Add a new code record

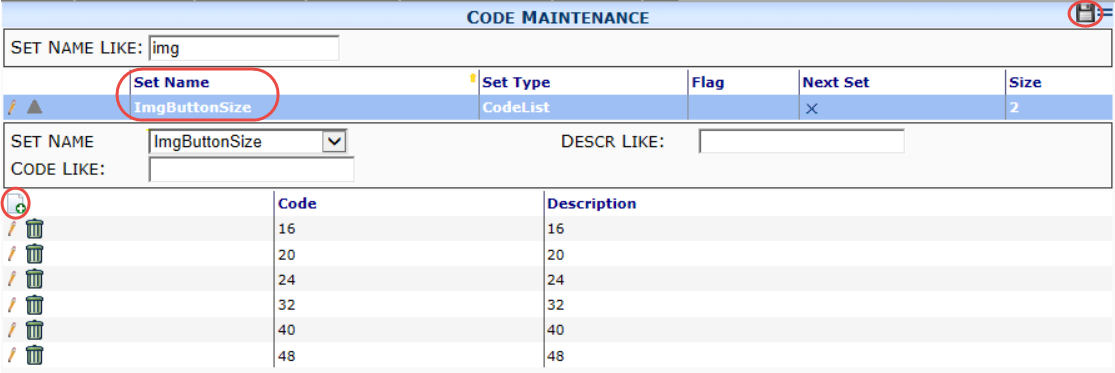[16, 205]
